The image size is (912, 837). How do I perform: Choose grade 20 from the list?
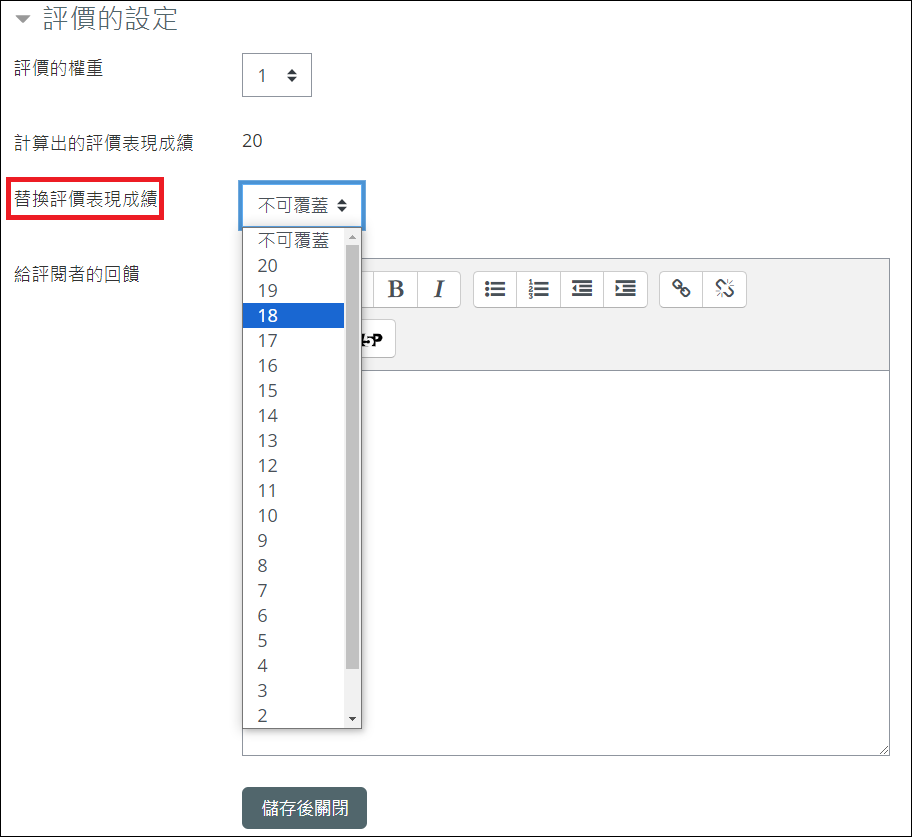(293, 265)
